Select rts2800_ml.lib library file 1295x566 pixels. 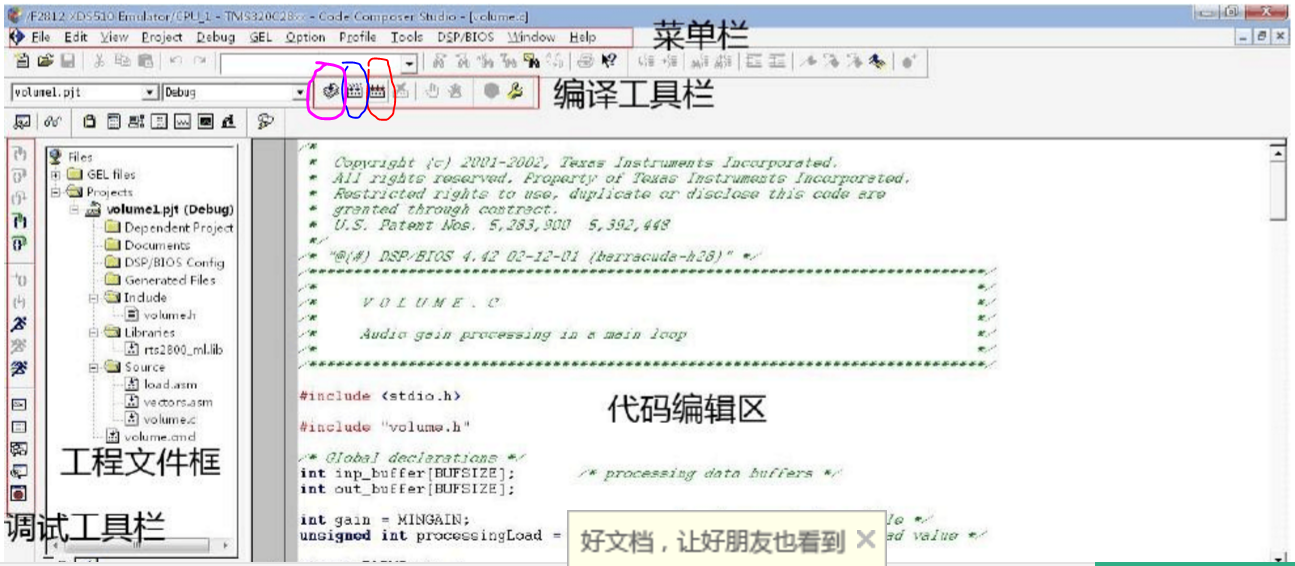184,349
